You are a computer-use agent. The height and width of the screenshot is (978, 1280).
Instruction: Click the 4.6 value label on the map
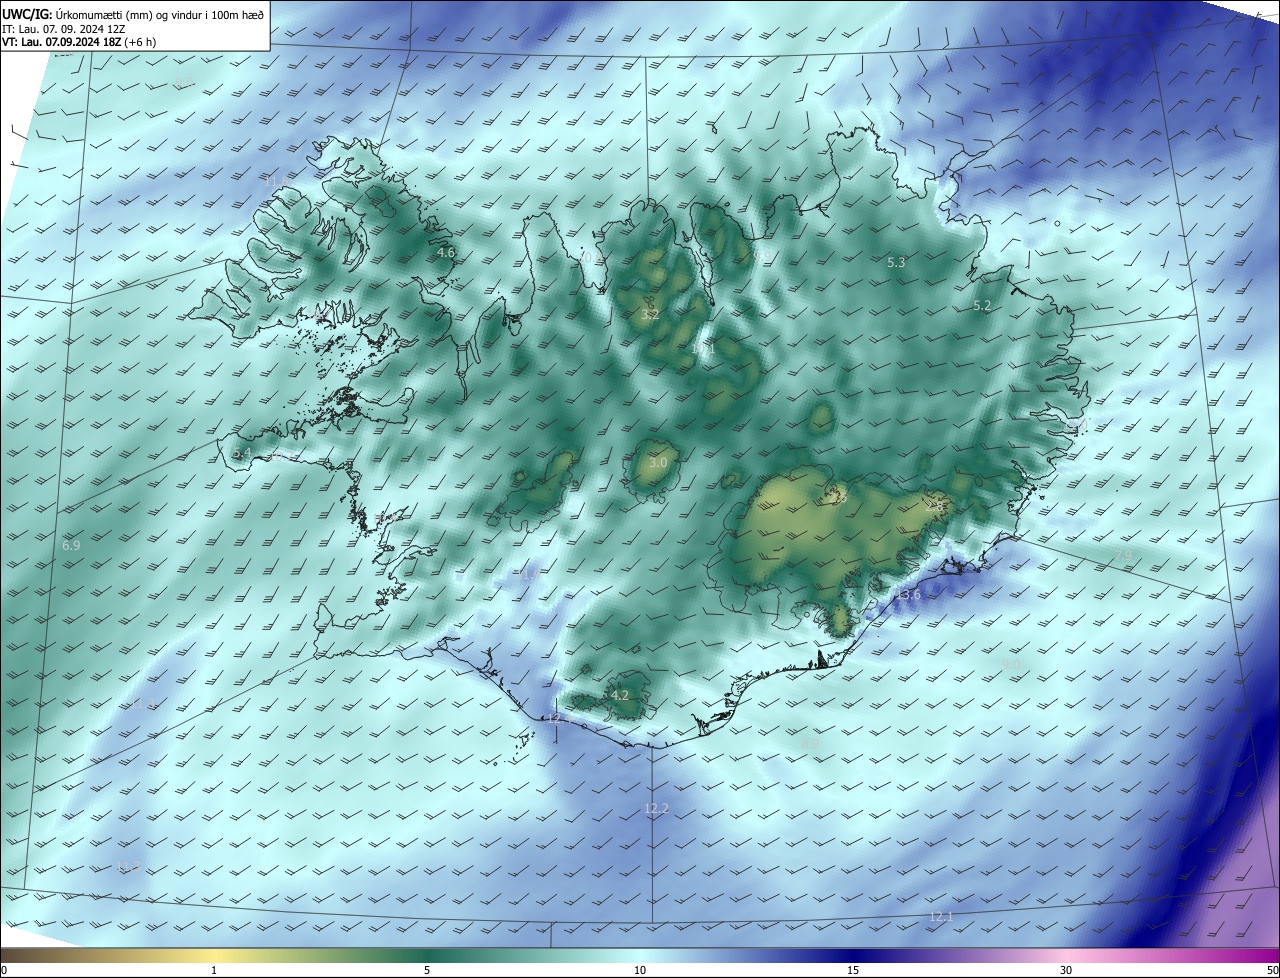[446, 253]
